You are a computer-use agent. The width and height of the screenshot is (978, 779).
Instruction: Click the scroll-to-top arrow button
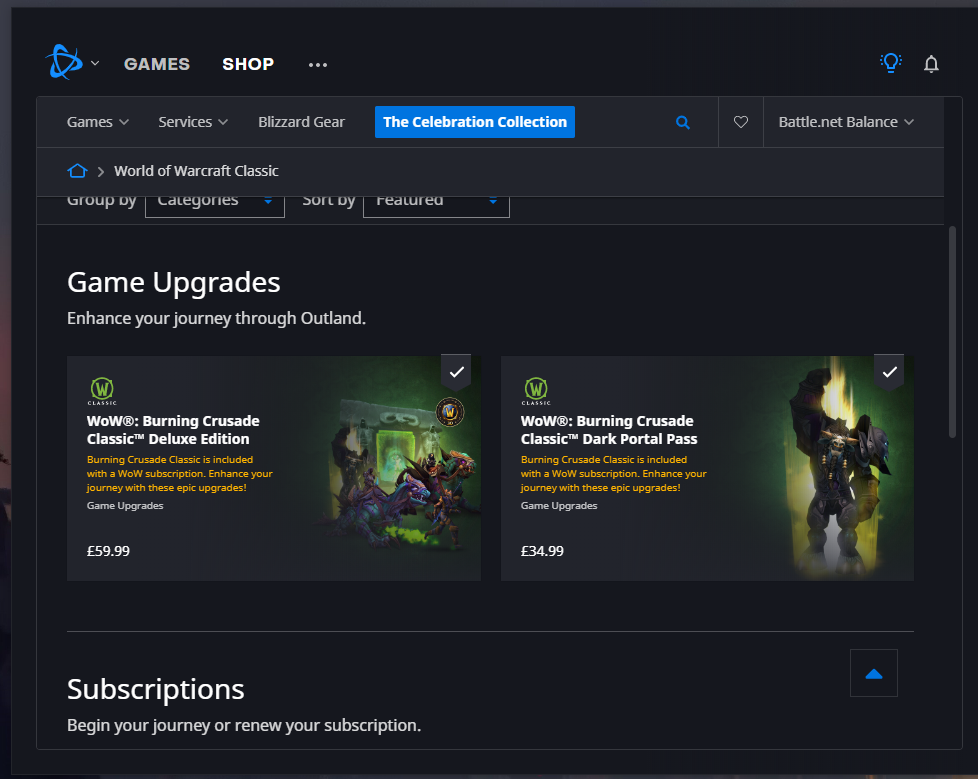point(874,673)
